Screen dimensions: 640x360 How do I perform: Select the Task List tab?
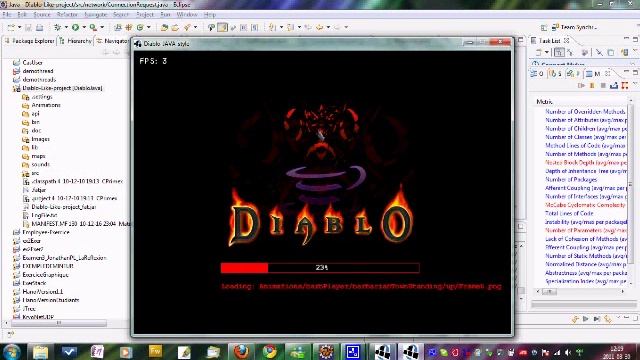[549, 40]
